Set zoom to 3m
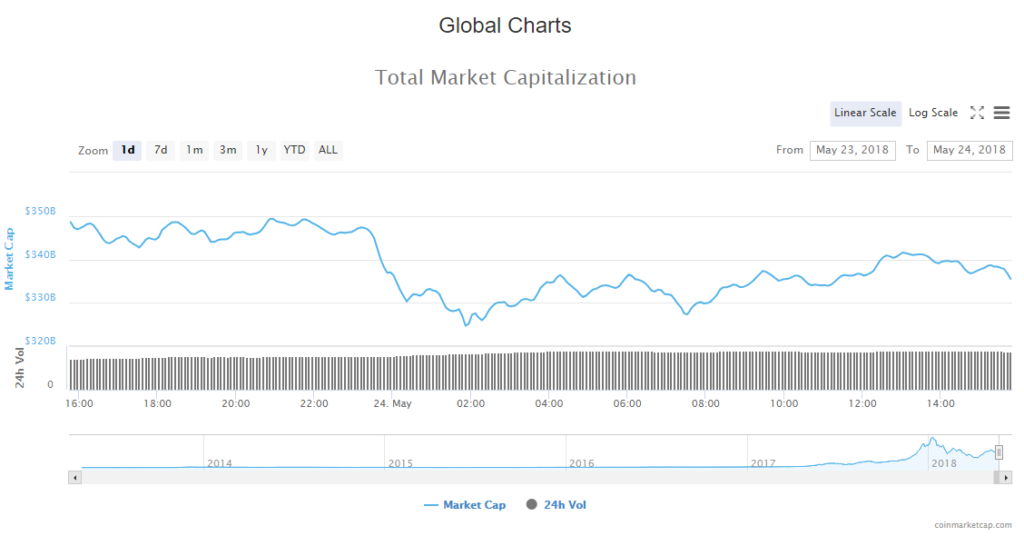The image size is (1024, 536). [x=228, y=150]
